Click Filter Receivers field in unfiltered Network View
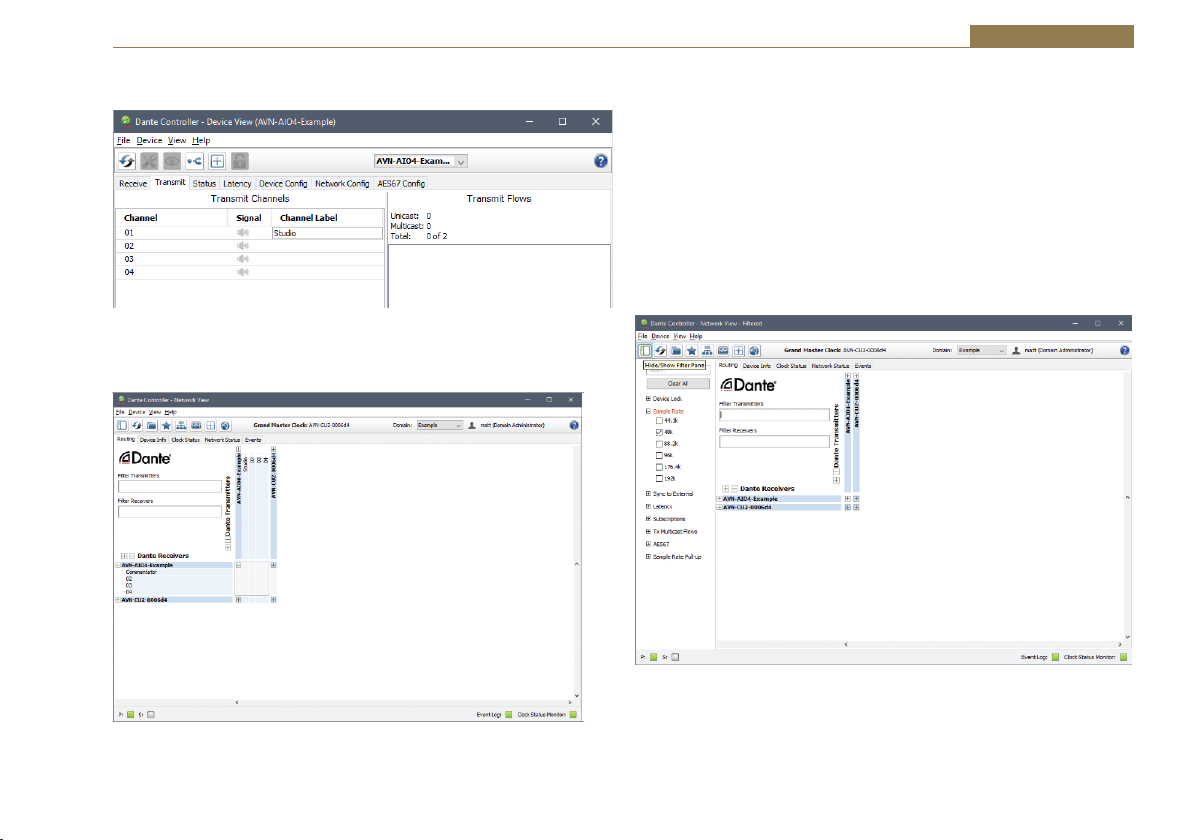Image resolution: width=1192 pixels, height=840 pixels. [x=170, y=512]
